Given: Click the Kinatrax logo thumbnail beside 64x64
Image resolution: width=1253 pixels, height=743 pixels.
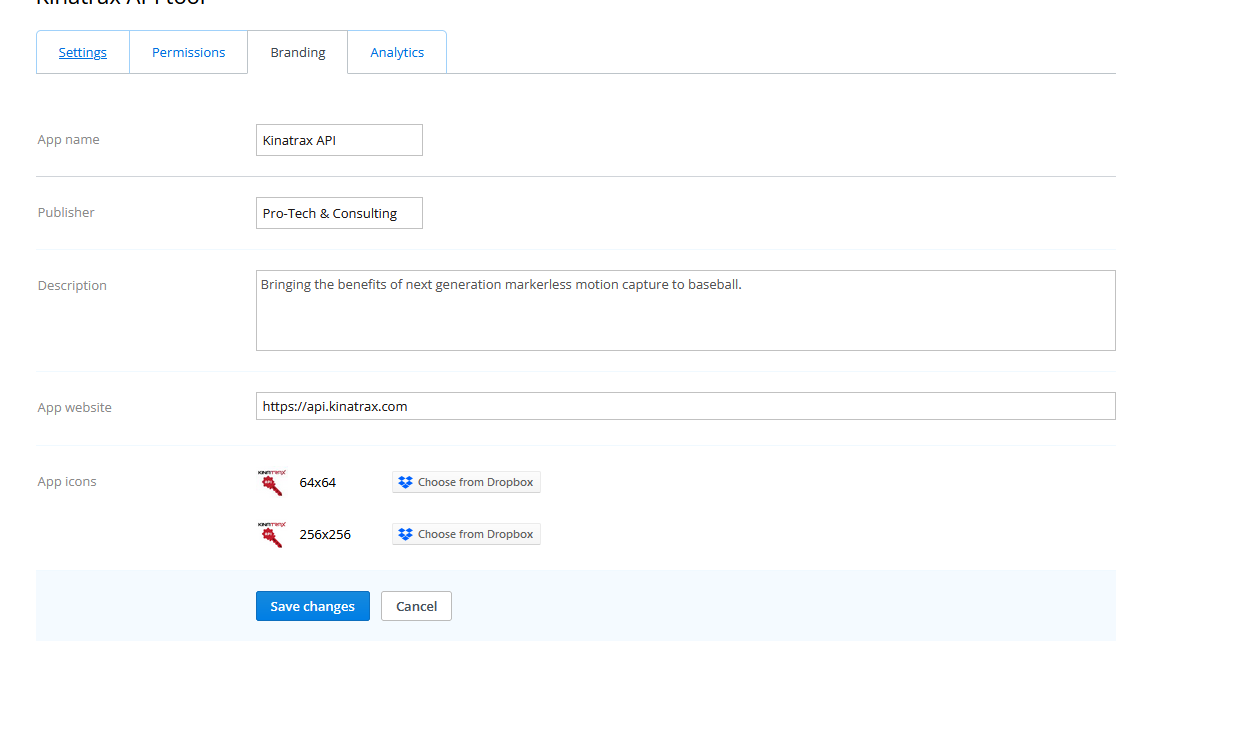Looking at the screenshot, I should click(271, 482).
